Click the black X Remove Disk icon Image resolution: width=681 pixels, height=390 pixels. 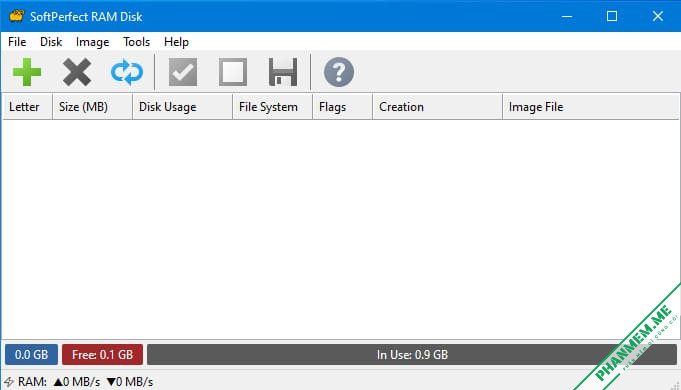pos(77,72)
